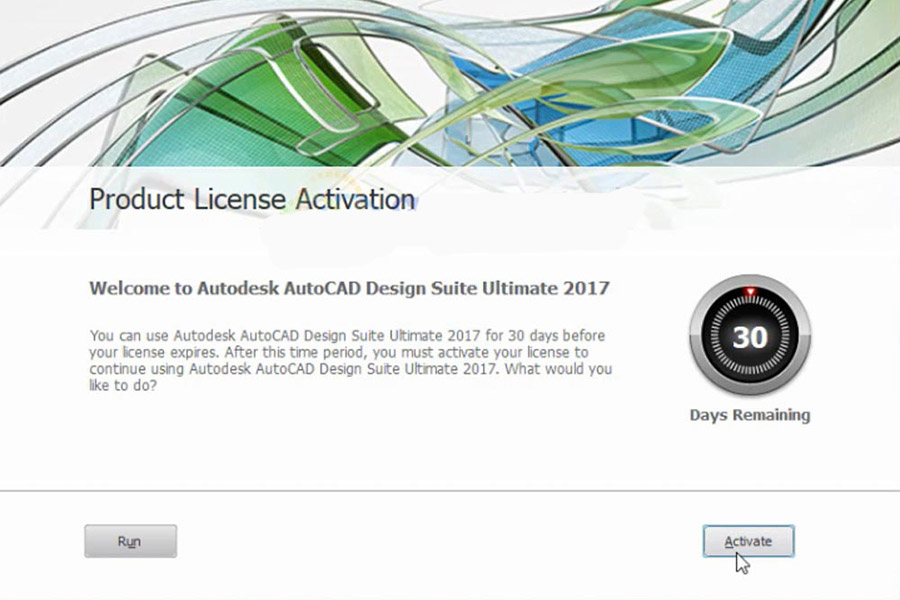Click the "continue using Autodesk" text line
This screenshot has width=900, height=600.
pyautogui.click(x=350, y=369)
